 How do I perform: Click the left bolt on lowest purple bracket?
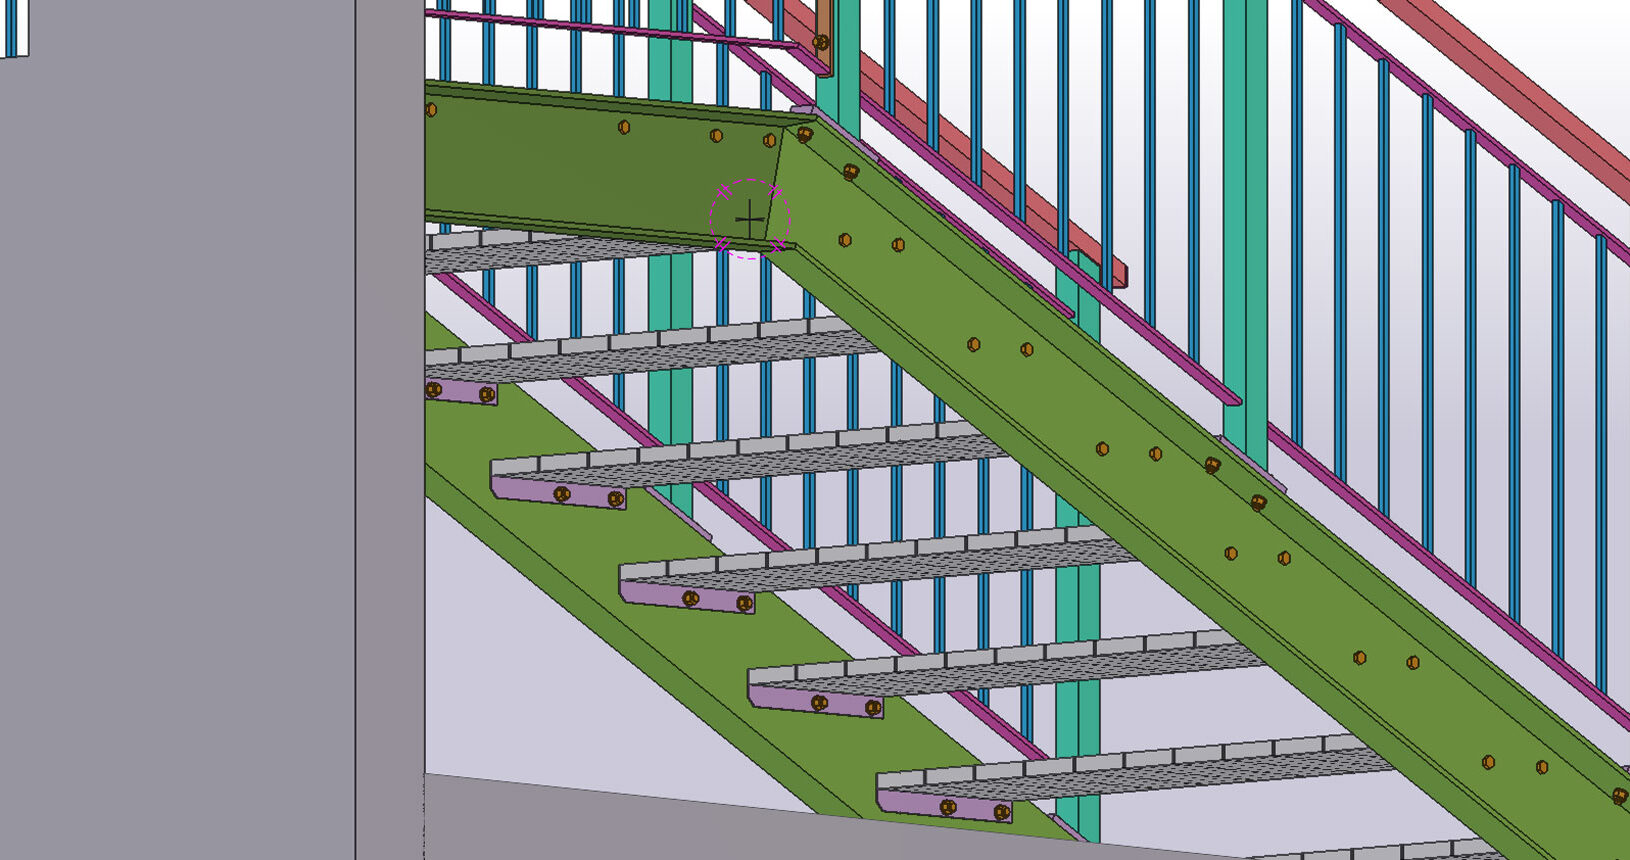tap(947, 807)
